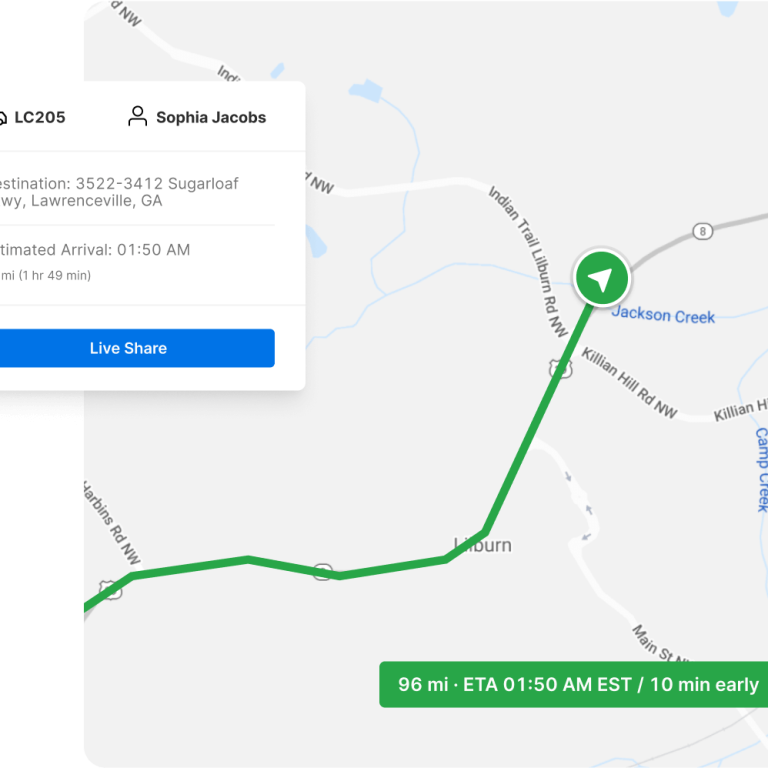
Task: Click the Jackson Creek label
Action: (663, 315)
